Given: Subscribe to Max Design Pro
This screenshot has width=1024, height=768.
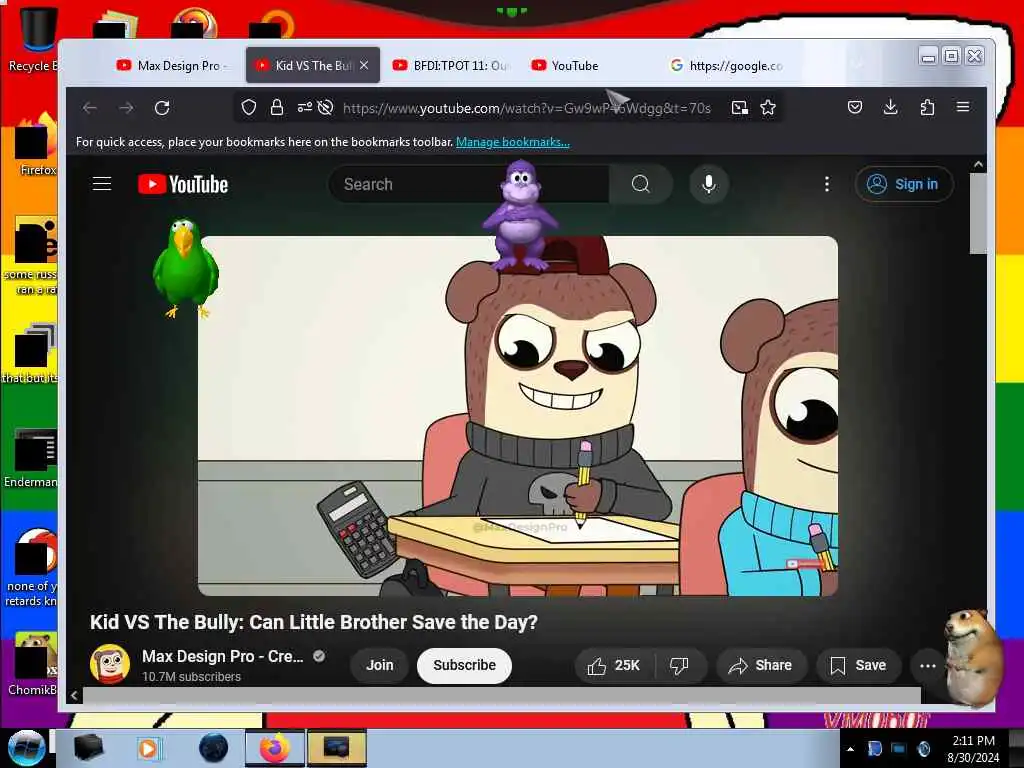Looking at the screenshot, I should (464, 665).
